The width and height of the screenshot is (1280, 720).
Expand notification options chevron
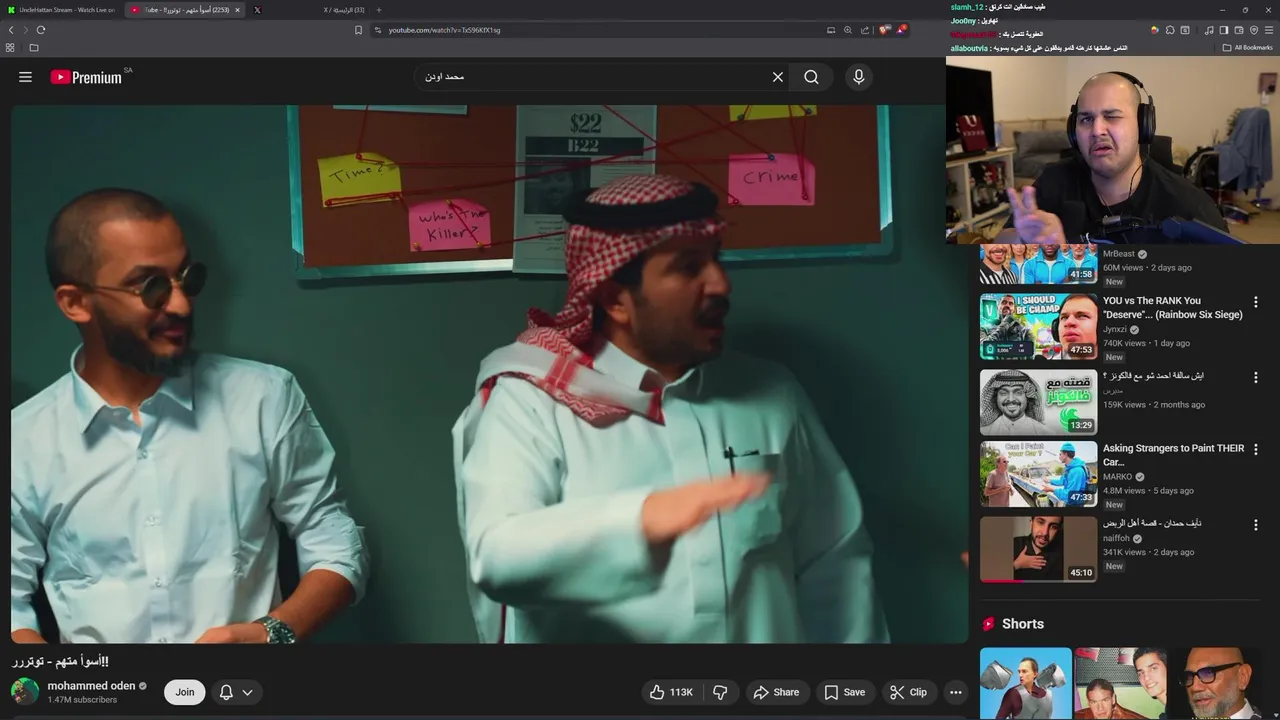247,692
